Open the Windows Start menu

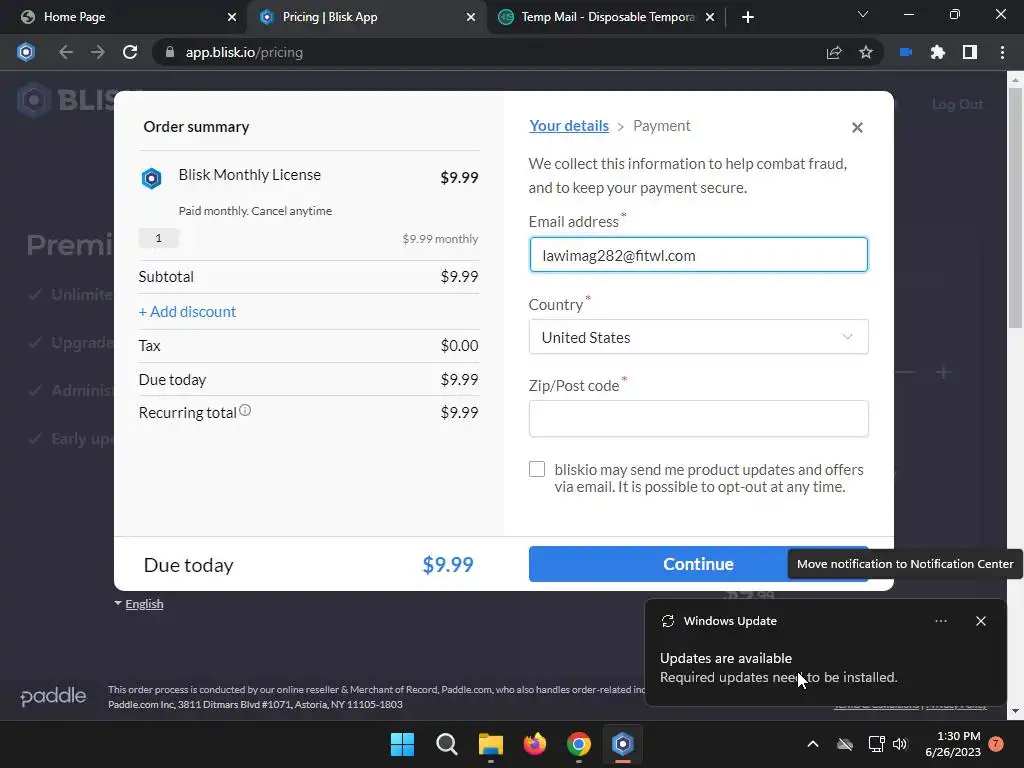[x=402, y=744]
